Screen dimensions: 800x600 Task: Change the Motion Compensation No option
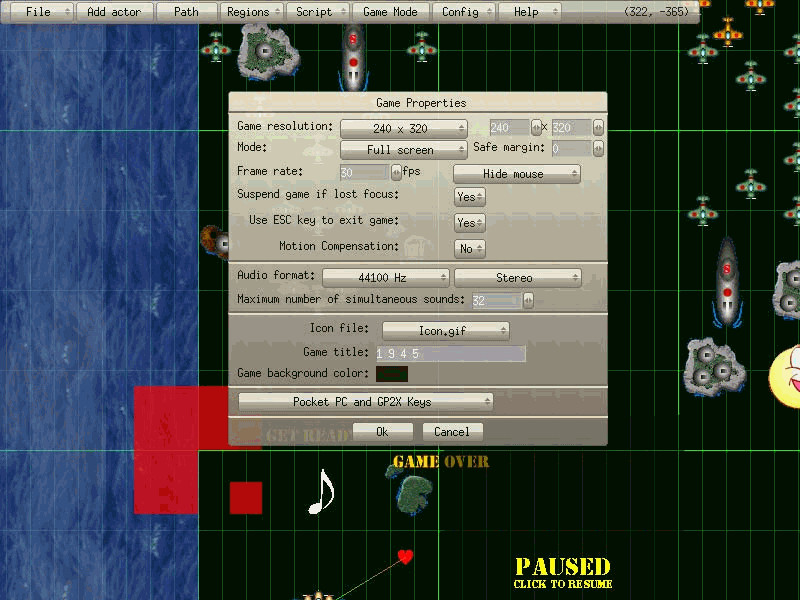(x=469, y=249)
